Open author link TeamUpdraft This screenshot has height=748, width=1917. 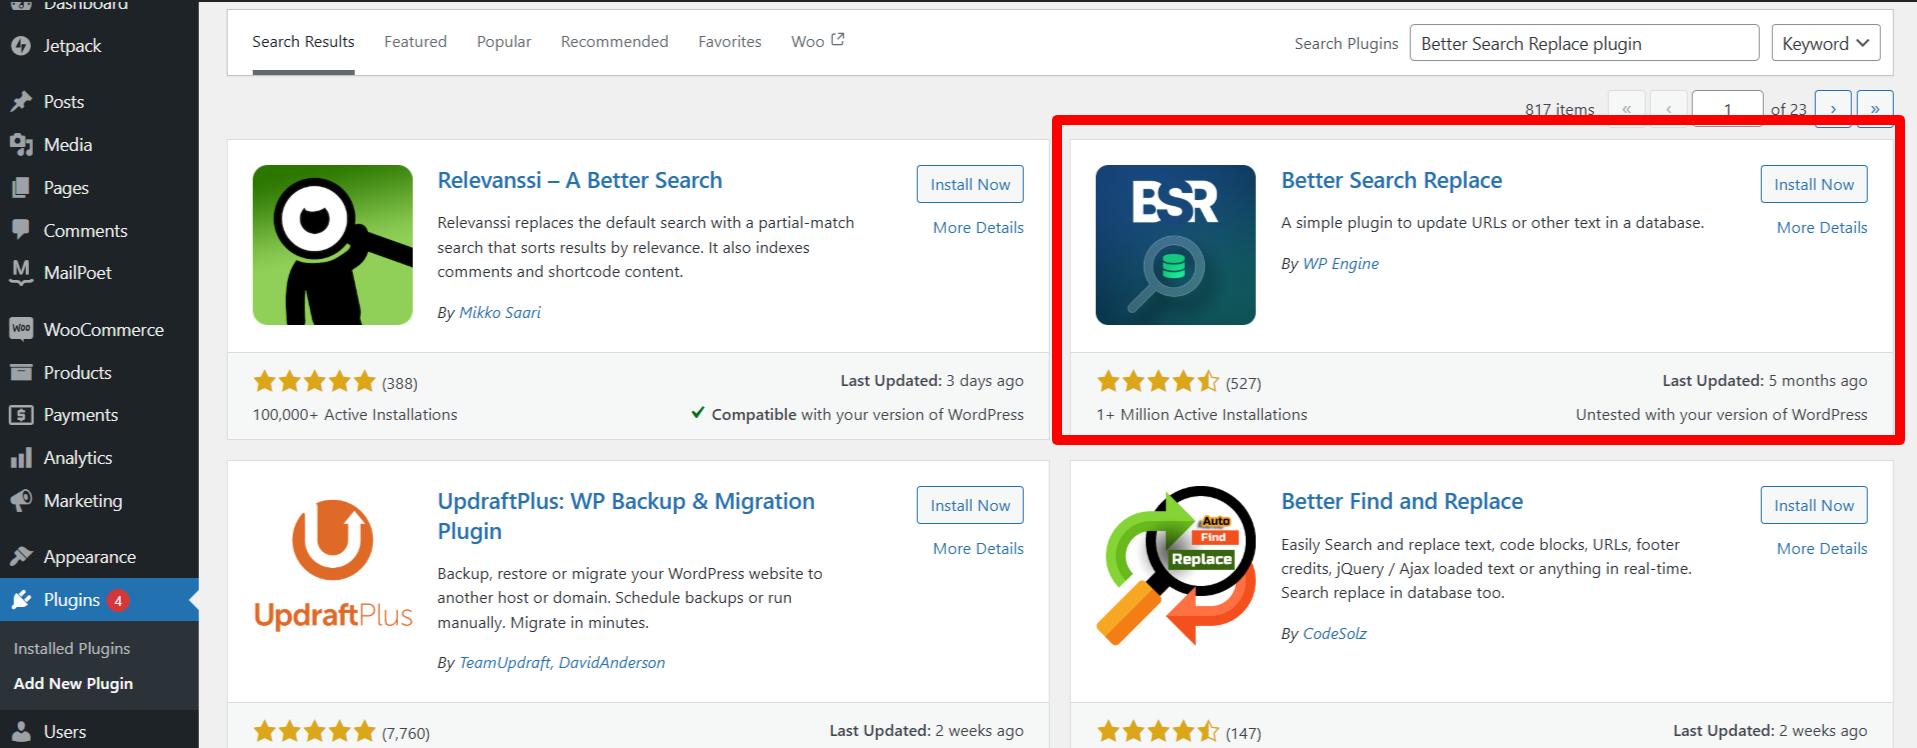click(505, 663)
